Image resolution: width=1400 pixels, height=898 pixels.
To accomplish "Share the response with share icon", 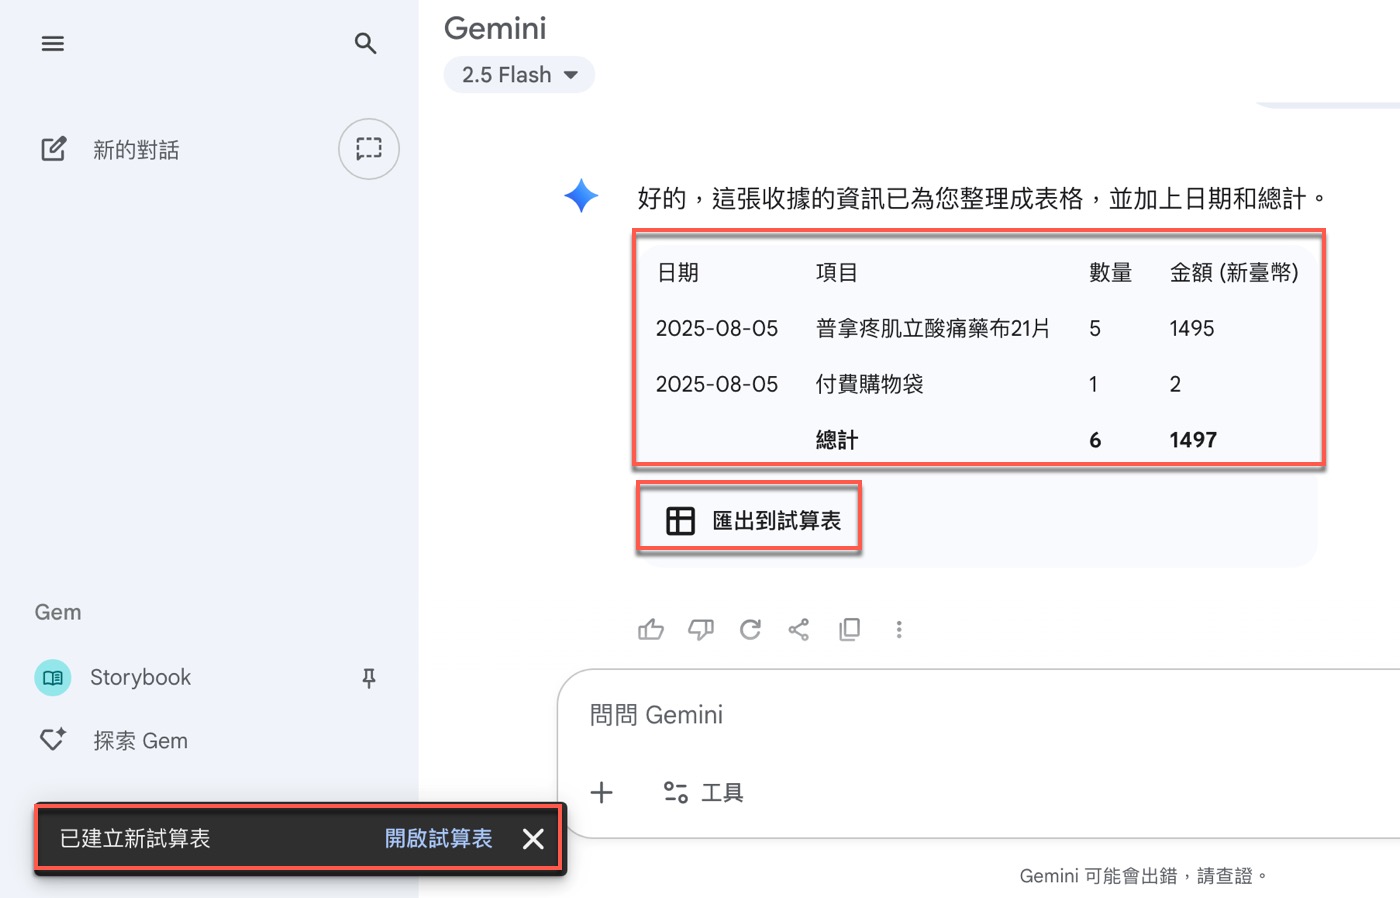I will click(799, 629).
